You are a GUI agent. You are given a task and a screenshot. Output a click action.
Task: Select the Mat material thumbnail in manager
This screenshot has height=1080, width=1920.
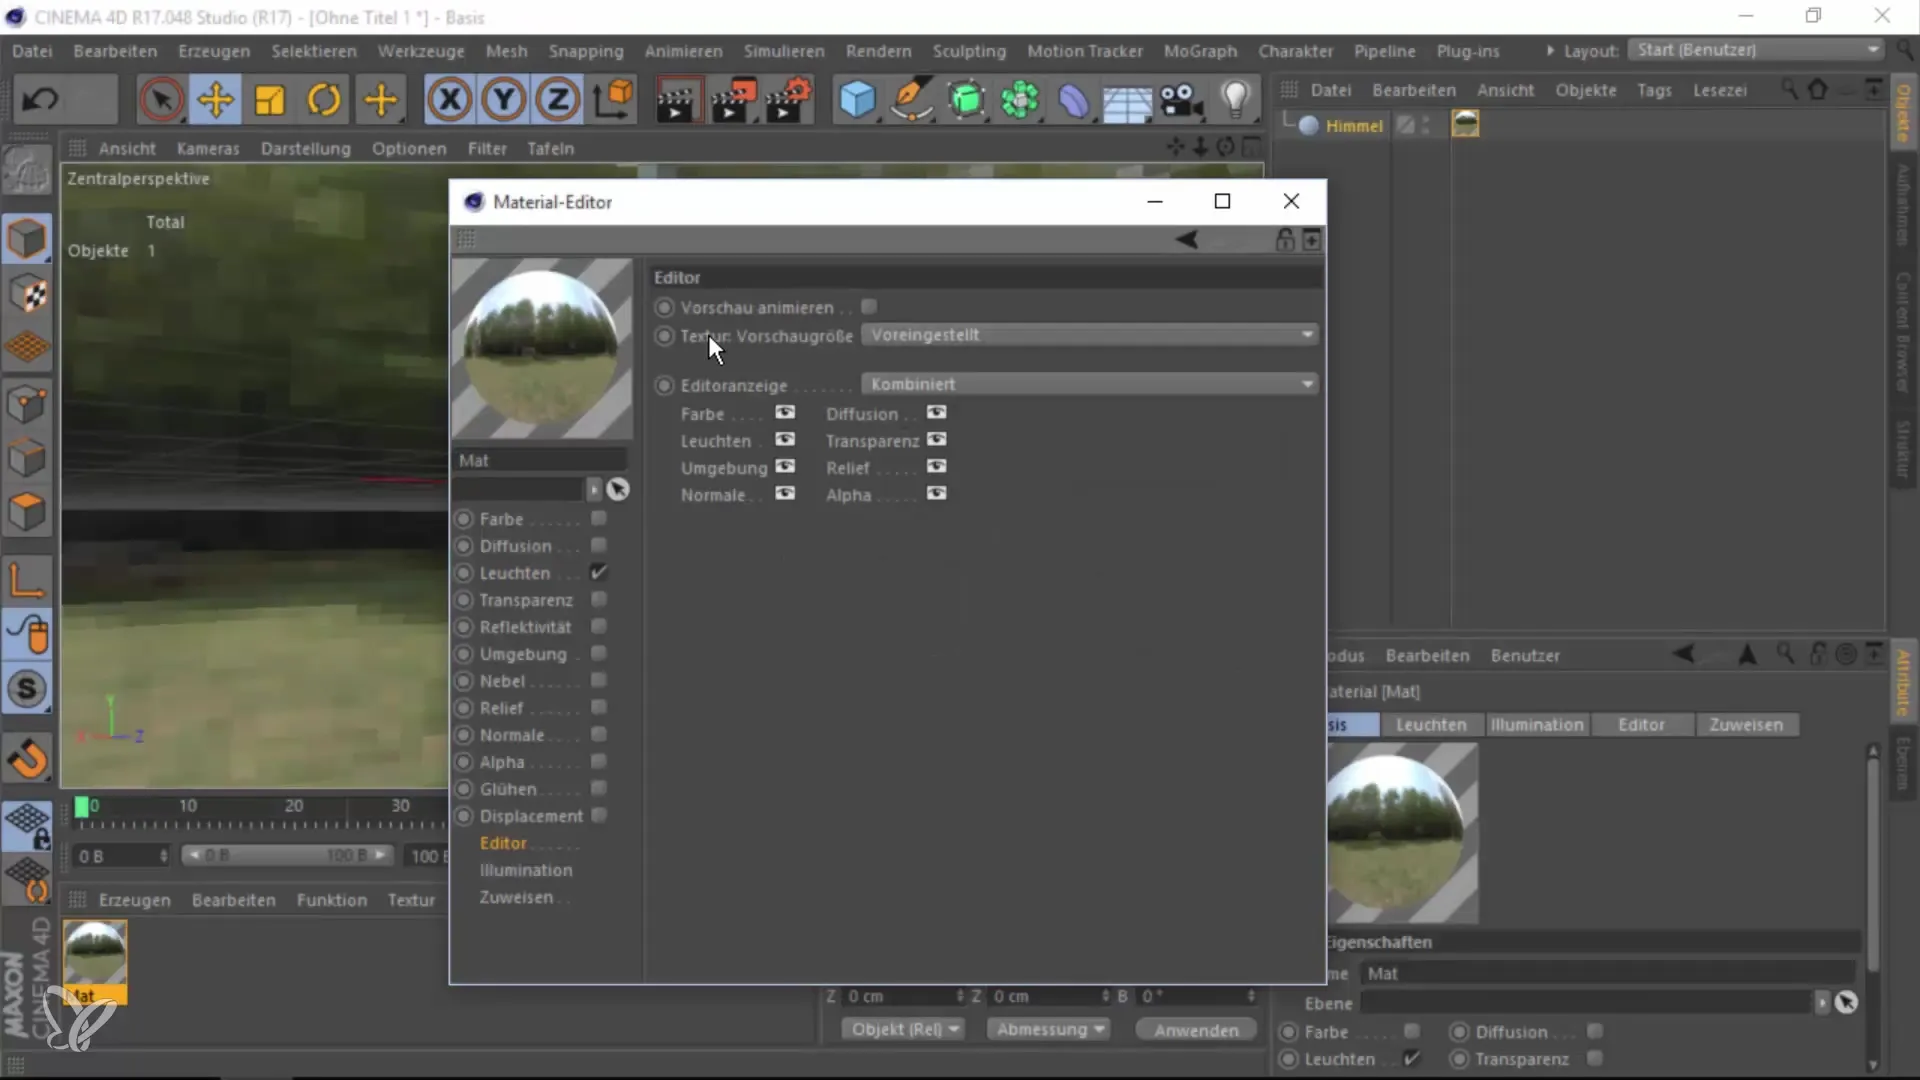click(95, 962)
